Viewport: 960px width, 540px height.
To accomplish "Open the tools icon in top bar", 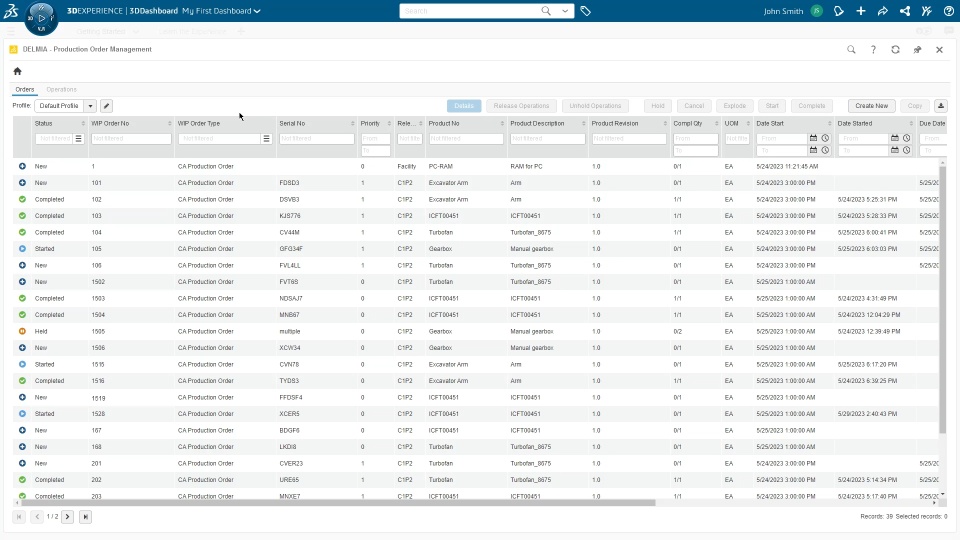I will (926, 11).
